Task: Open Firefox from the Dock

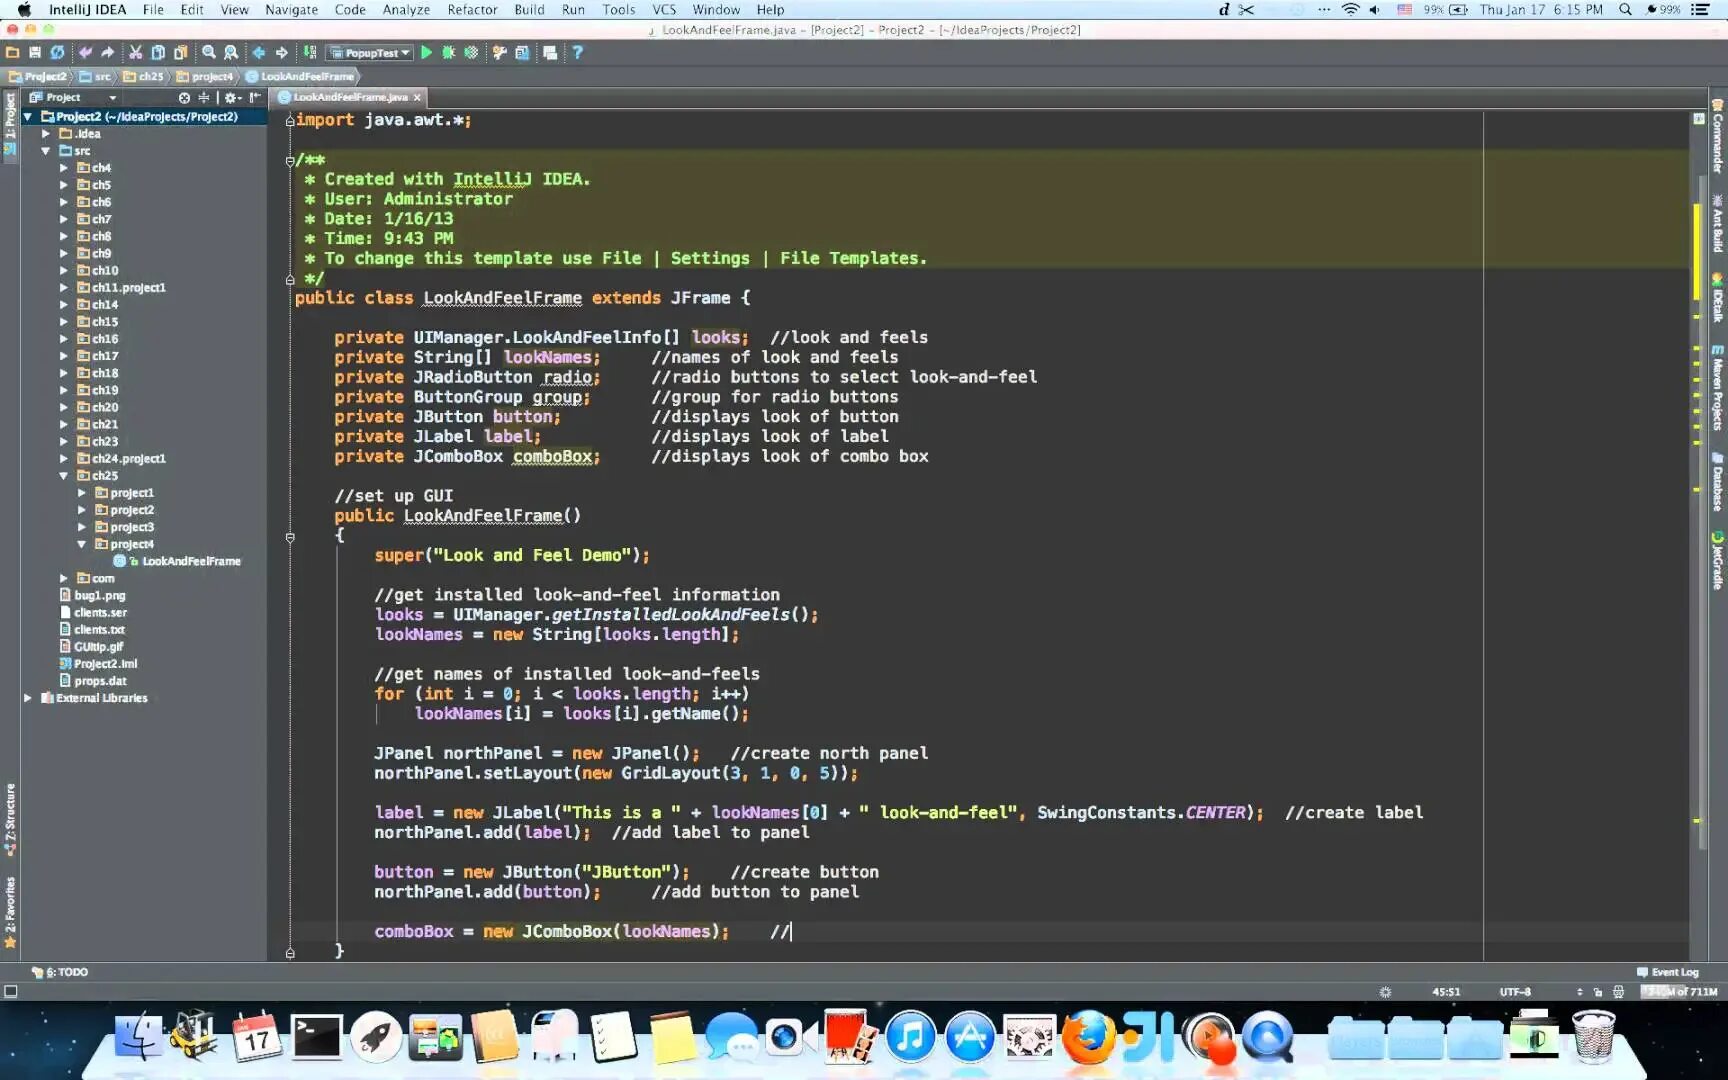Action: pos(1088,1037)
